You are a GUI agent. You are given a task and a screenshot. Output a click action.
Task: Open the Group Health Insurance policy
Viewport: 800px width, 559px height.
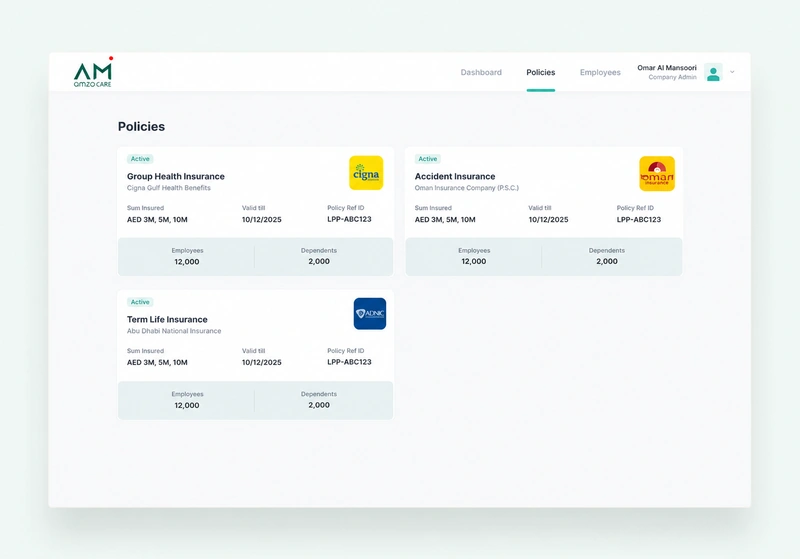pos(176,176)
